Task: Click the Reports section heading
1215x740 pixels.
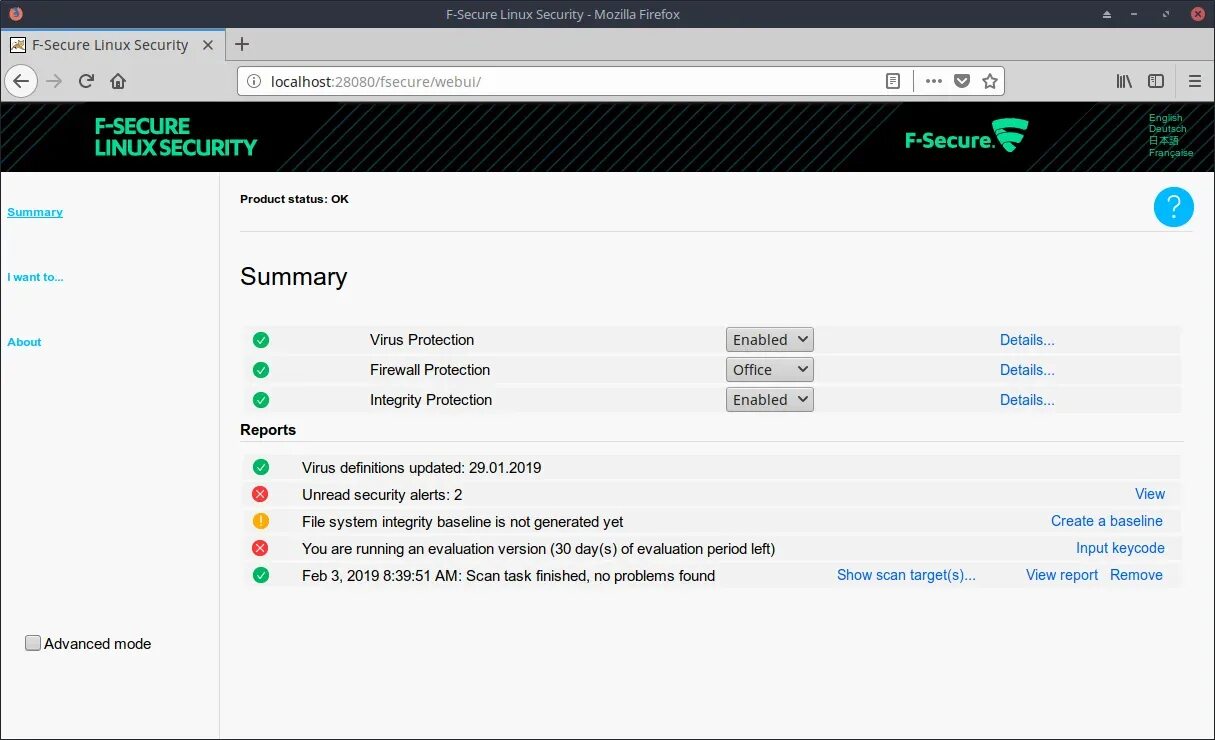Action: click(268, 430)
